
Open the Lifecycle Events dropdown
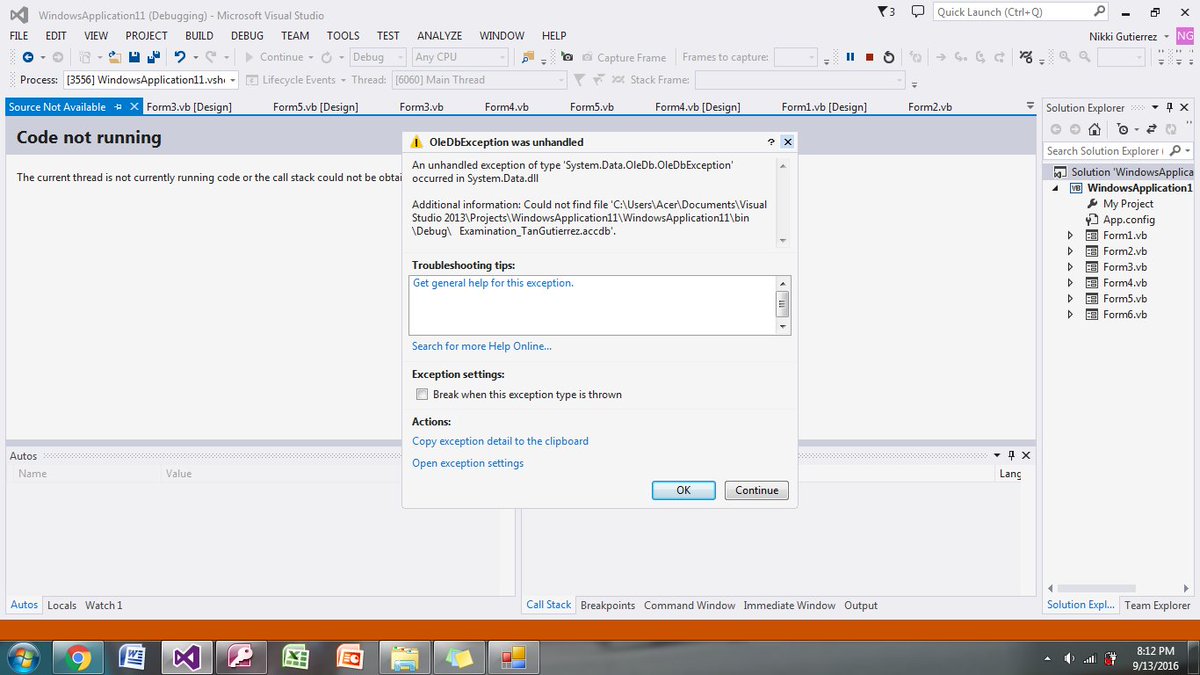pos(343,80)
